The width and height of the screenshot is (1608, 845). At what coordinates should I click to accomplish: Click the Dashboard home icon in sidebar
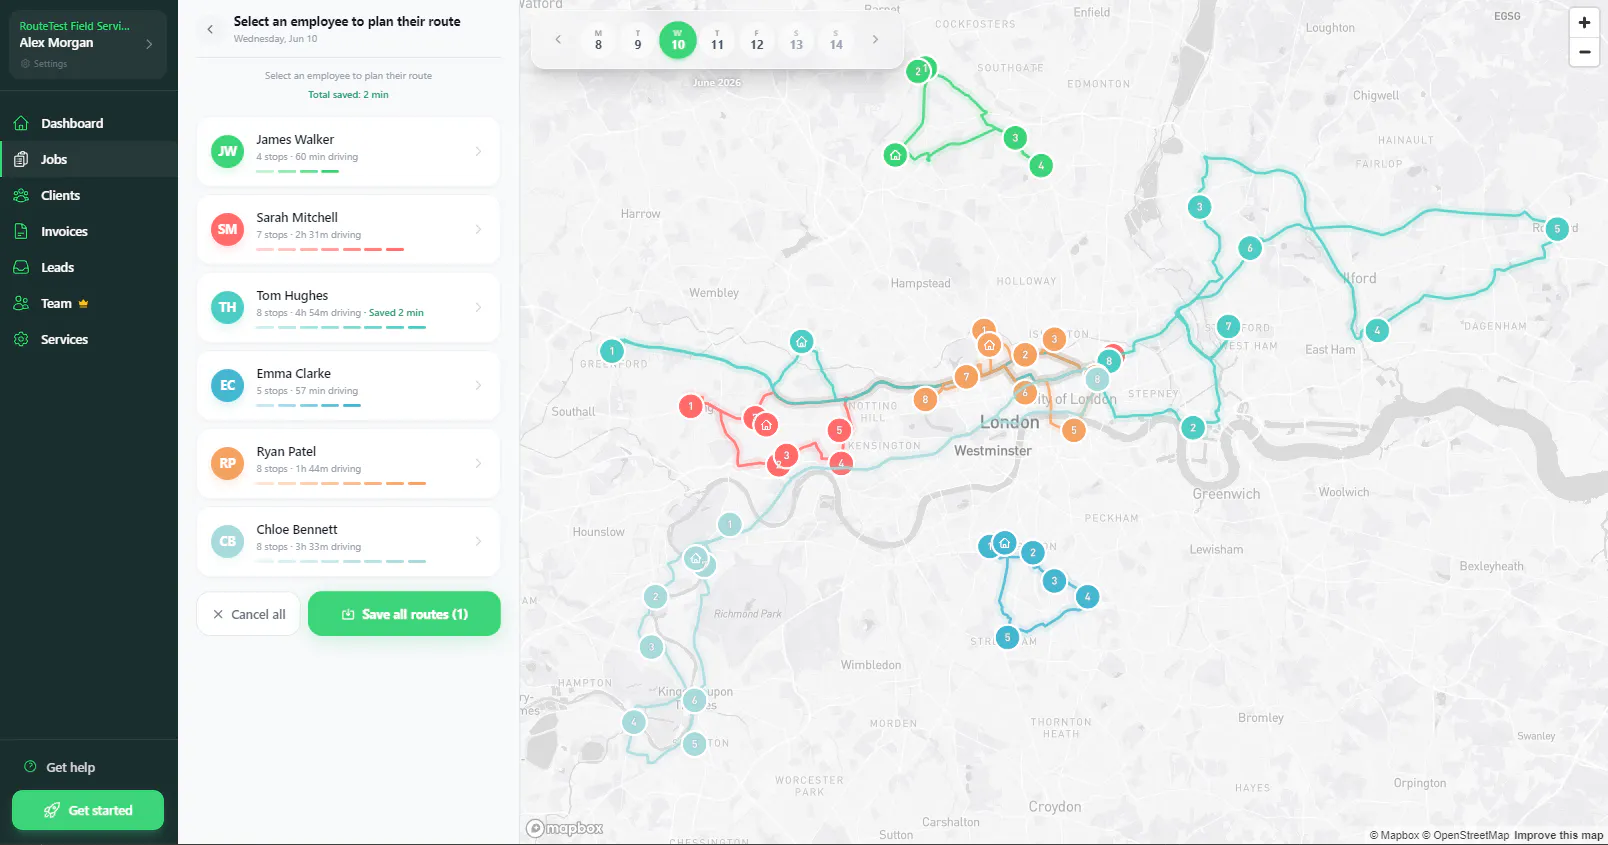point(21,123)
